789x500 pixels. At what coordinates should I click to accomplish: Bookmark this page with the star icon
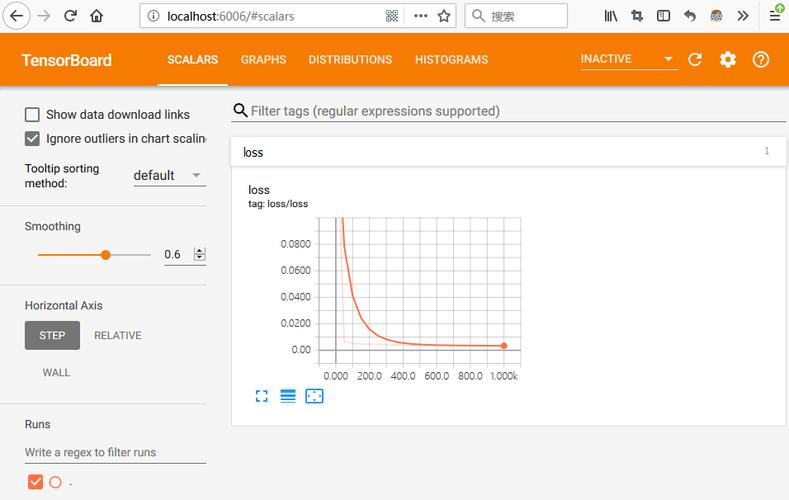pyautogui.click(x=444, y=16)
